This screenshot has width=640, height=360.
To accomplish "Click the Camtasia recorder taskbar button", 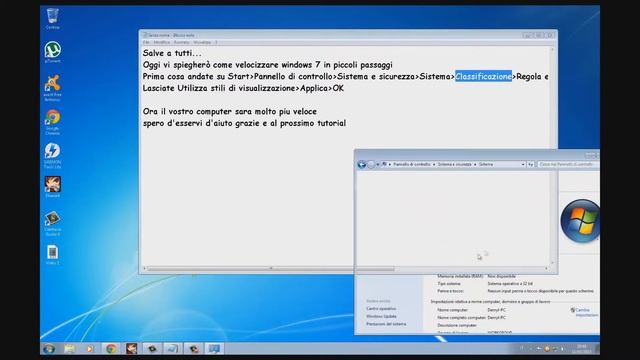I will 193,349.
